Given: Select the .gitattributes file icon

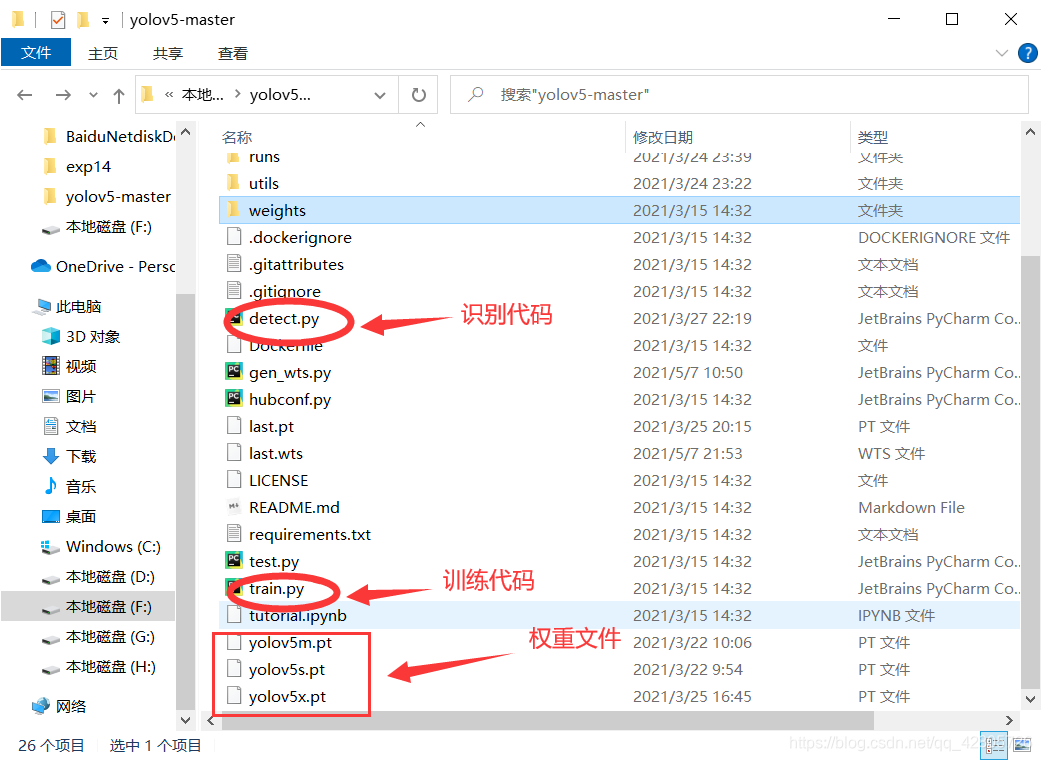Looking at the screenshot, I should click(x=234, y=264).
